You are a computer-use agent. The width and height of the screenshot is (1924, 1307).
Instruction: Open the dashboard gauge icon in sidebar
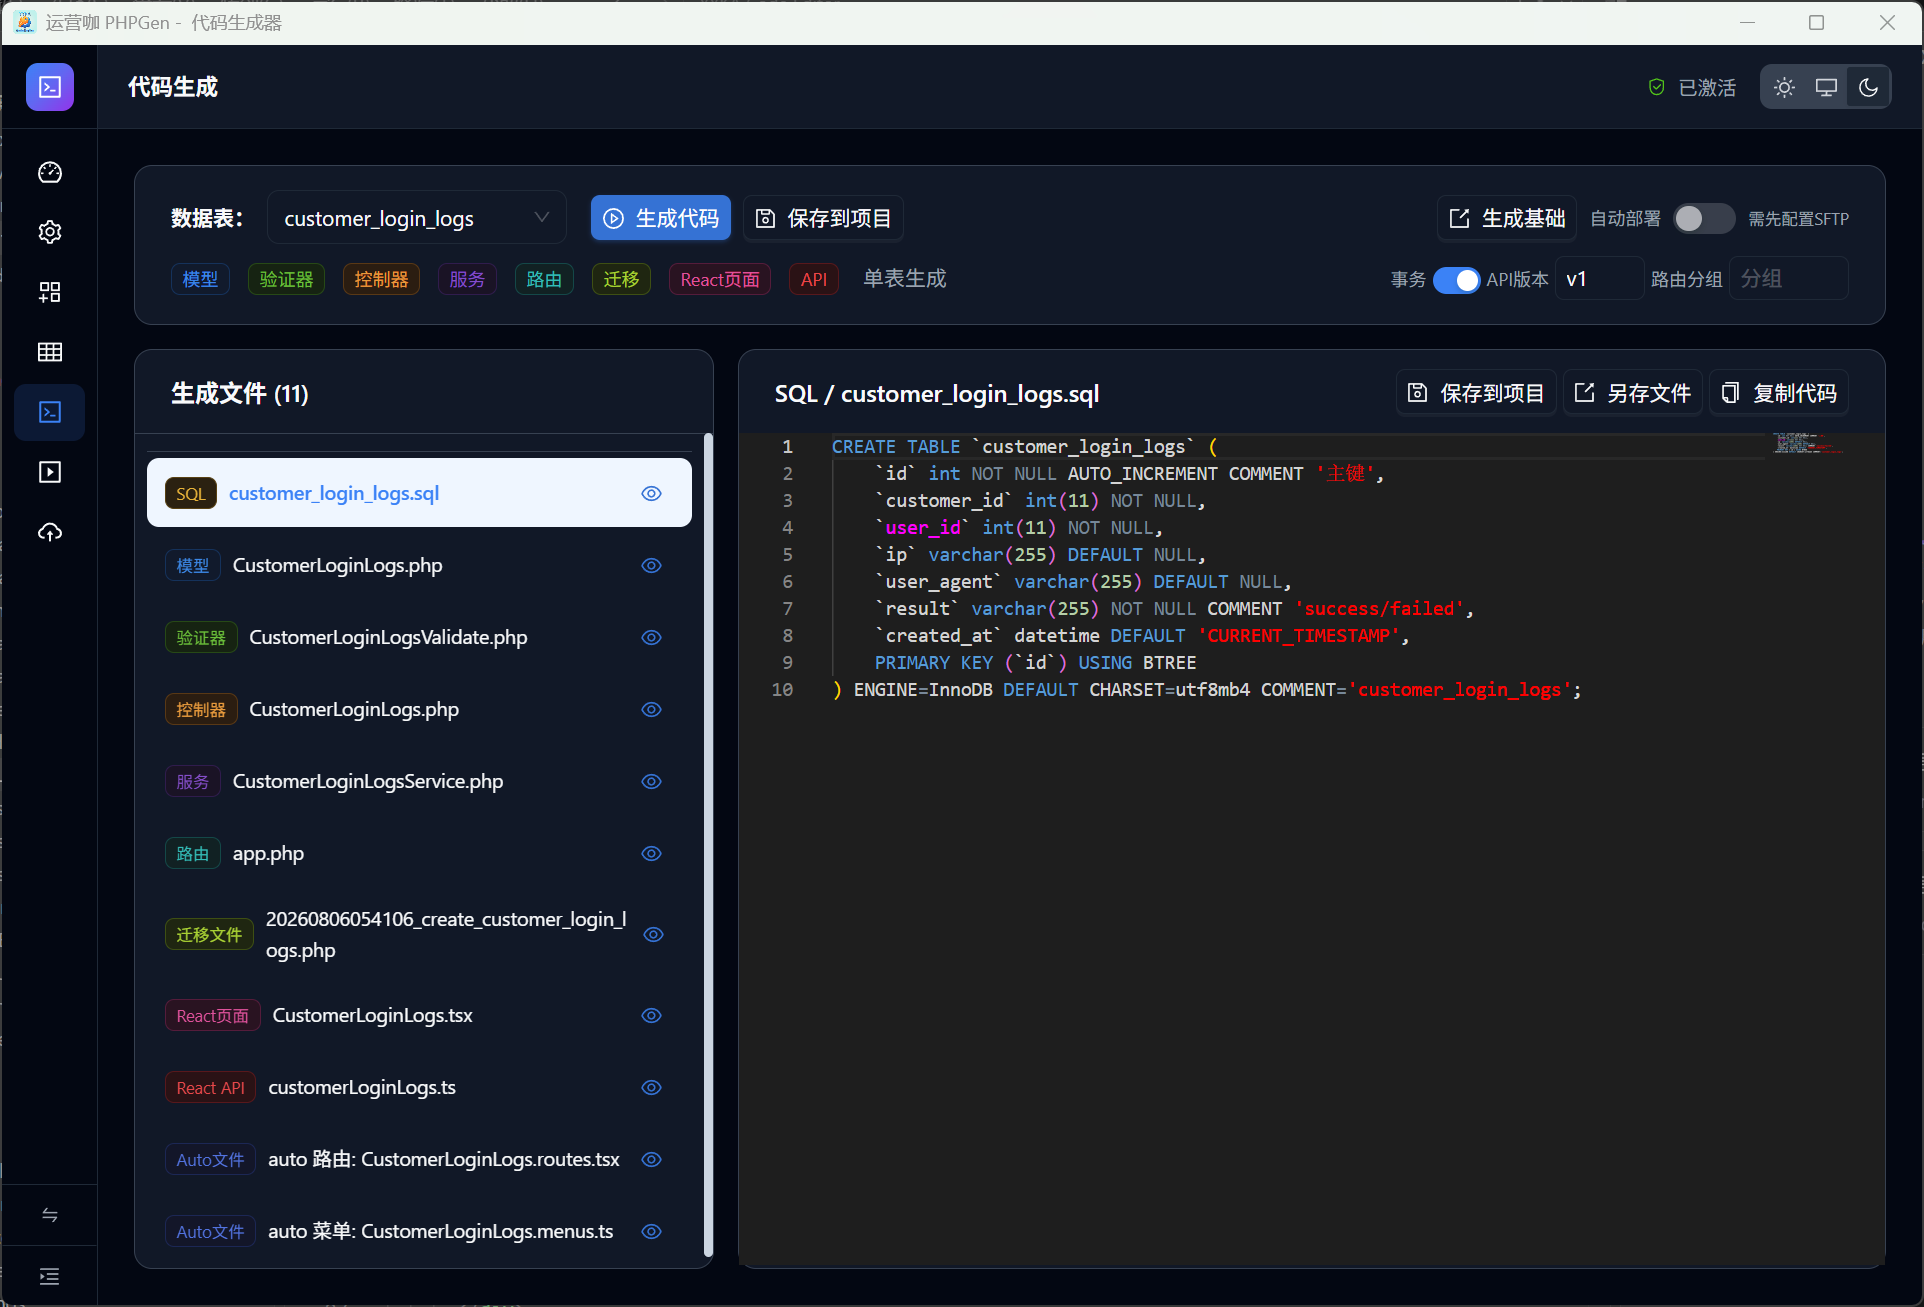point(50,173)
